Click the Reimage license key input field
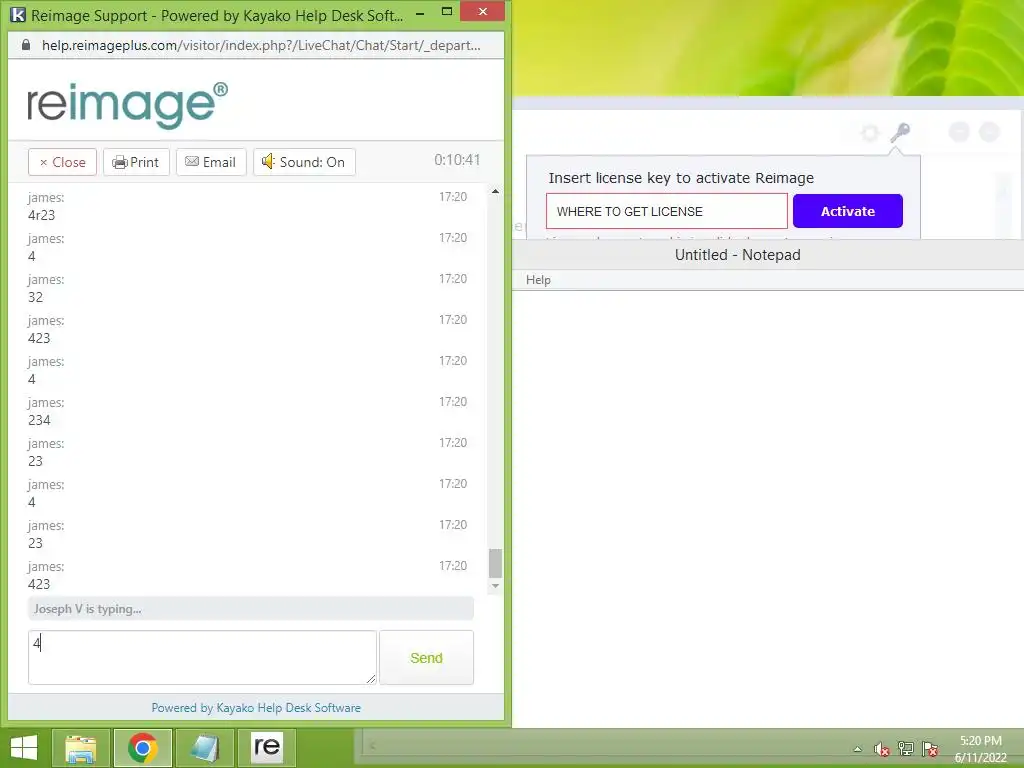 (x=667, y=211)
